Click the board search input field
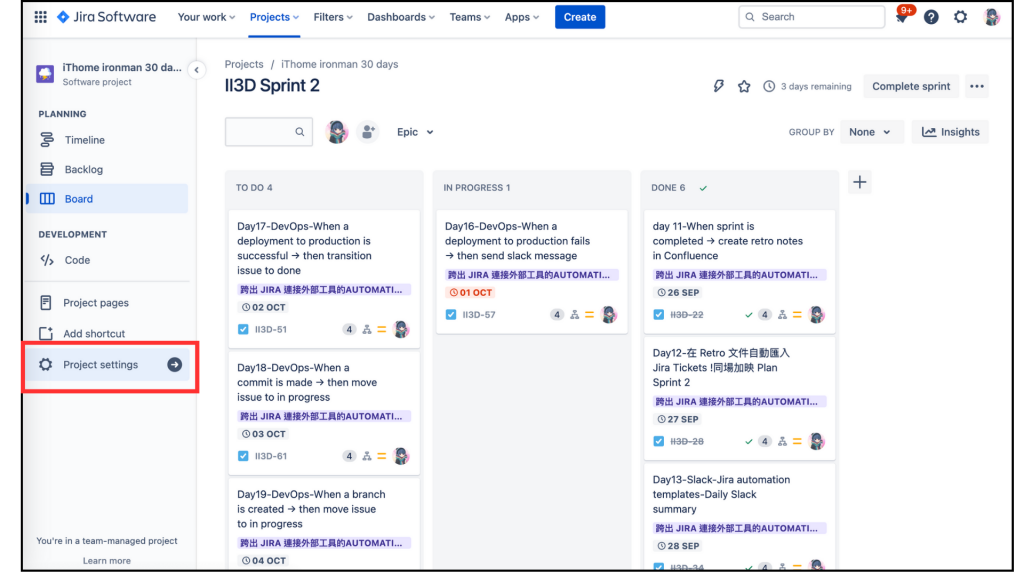 (x=268, y=132)
